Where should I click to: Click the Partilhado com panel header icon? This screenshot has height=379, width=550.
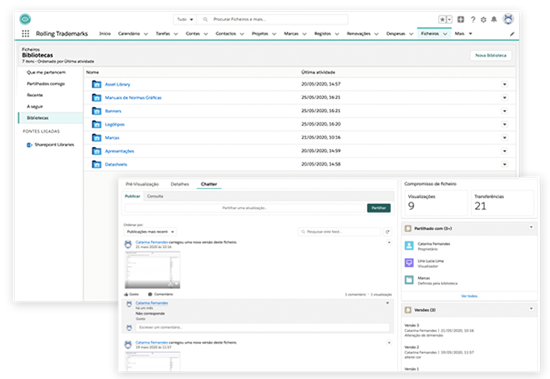point(408,228)
